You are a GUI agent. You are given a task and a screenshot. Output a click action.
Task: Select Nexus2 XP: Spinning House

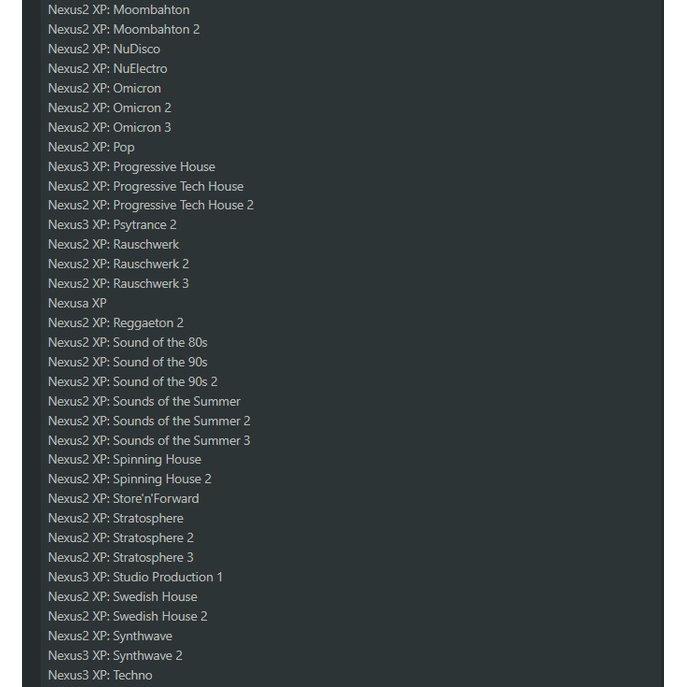click(x=125, y=459)
